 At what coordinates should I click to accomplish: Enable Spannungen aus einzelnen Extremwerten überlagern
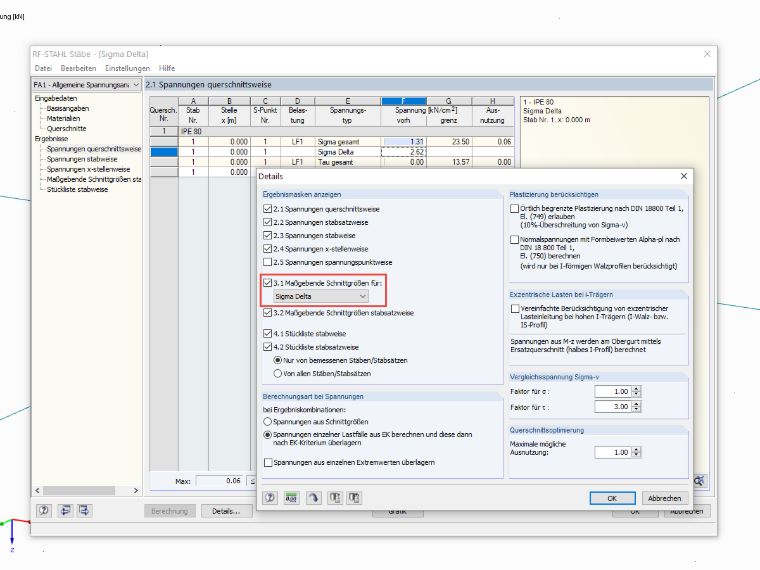(x=268, y=462)
